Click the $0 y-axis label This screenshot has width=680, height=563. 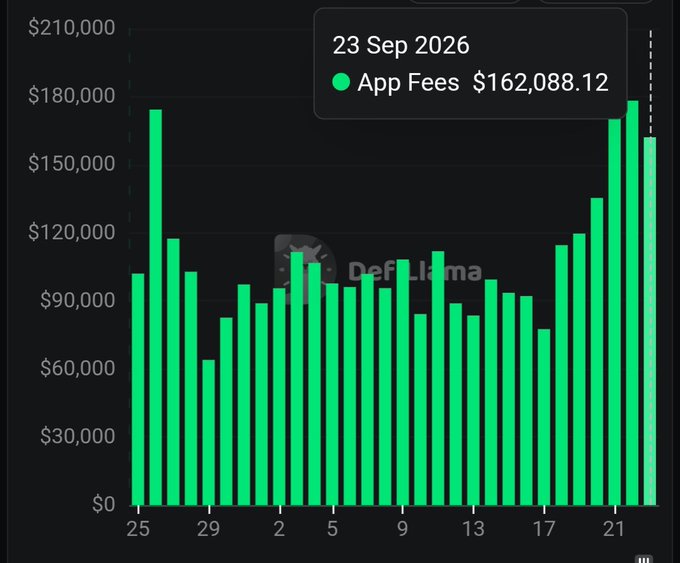click(x=104, y=504)
